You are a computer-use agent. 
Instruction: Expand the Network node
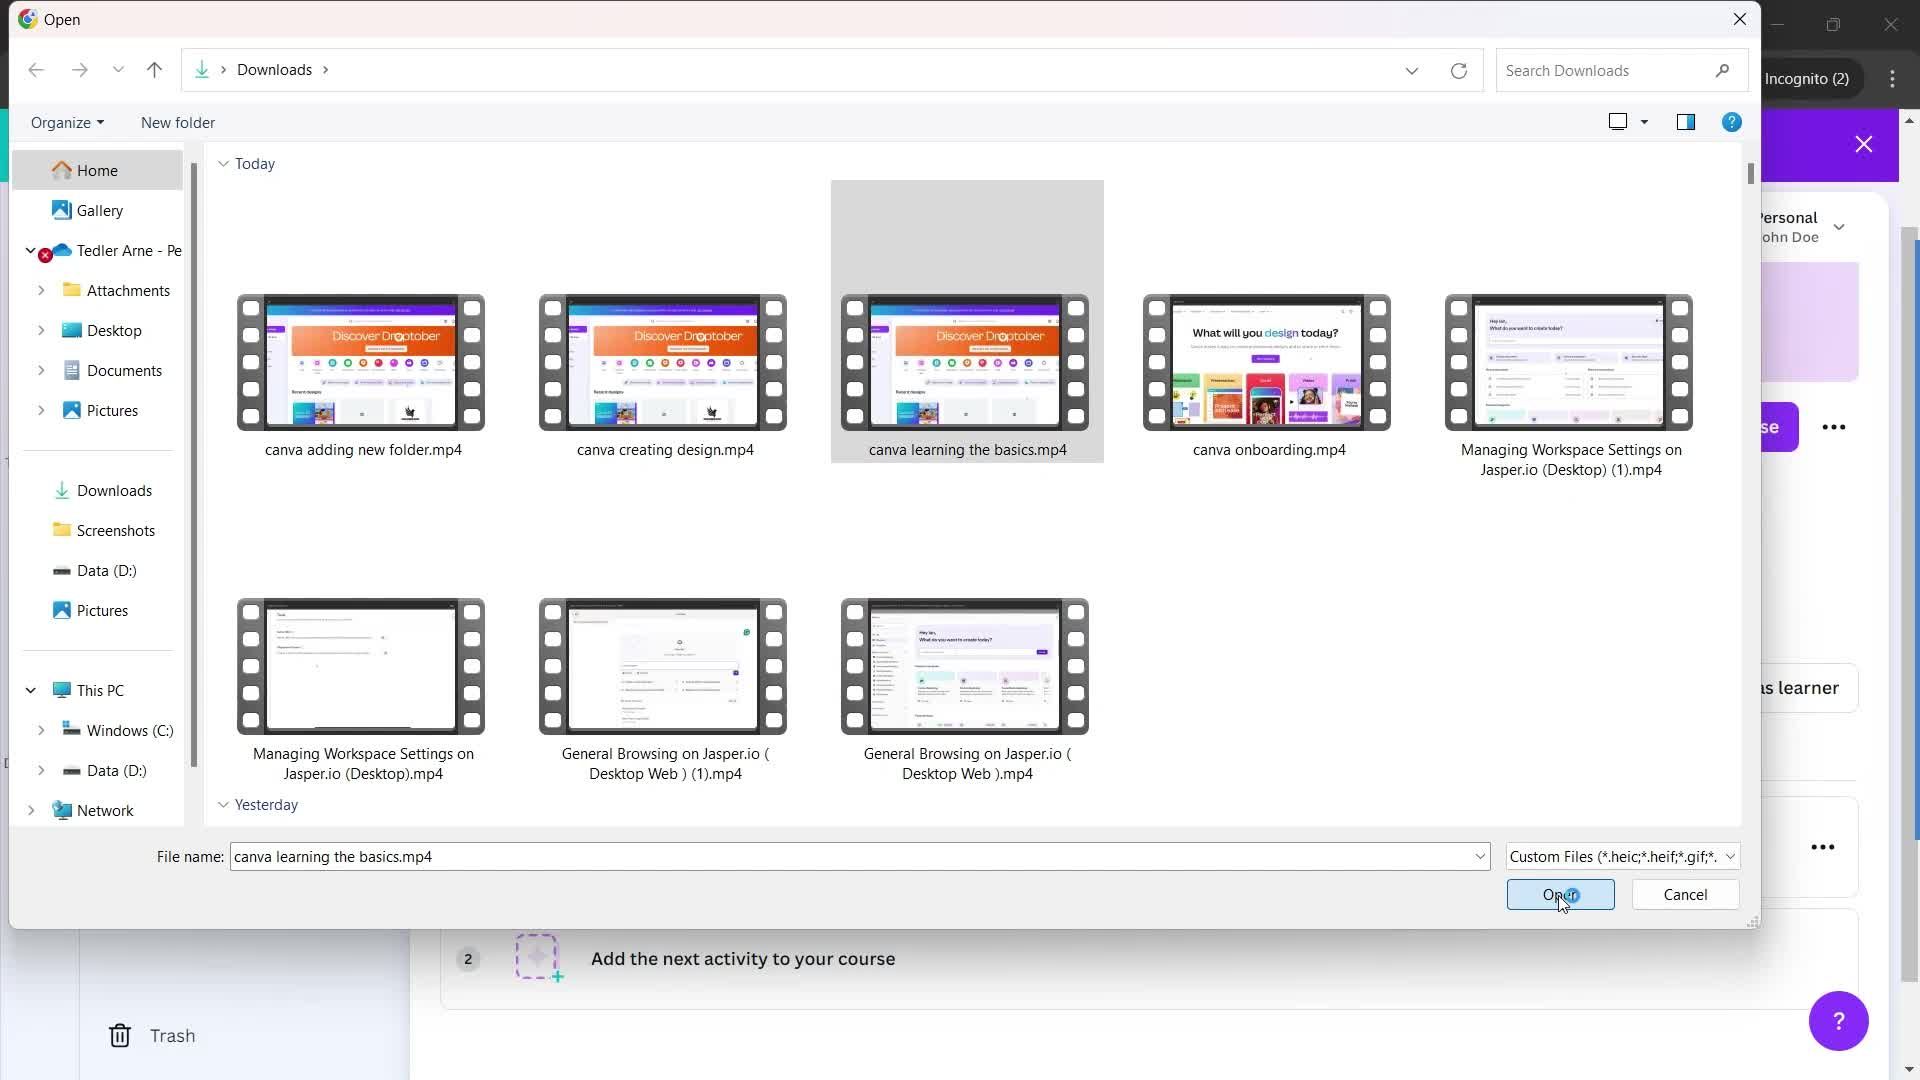coord(30,811)
